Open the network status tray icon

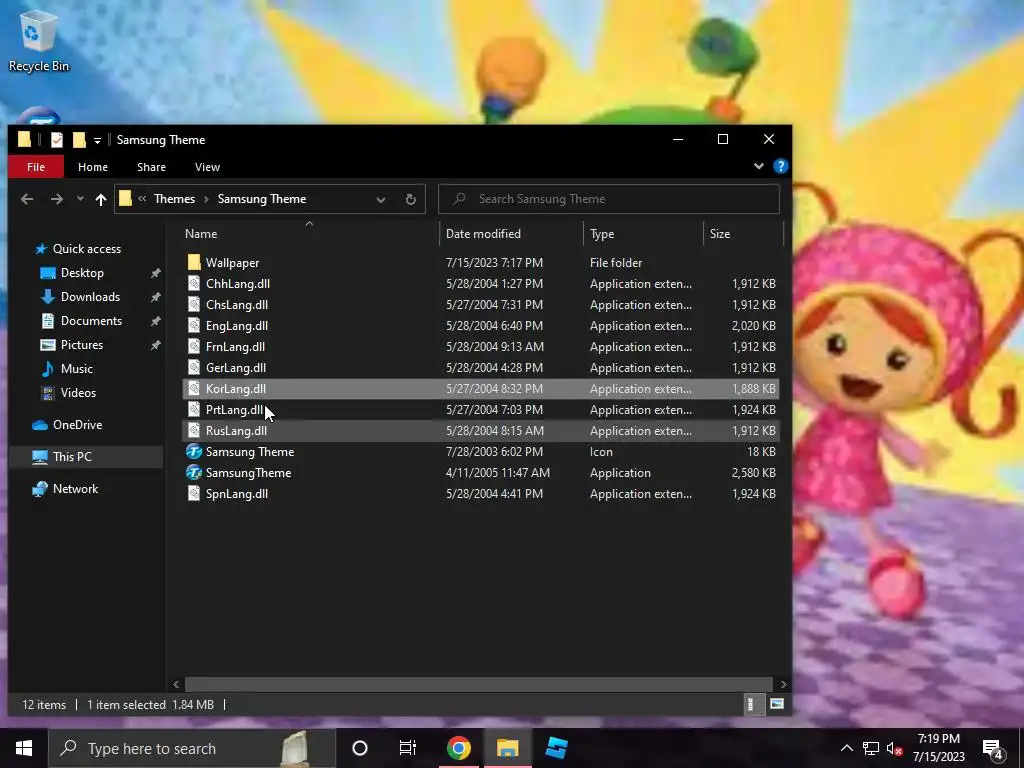871,748
